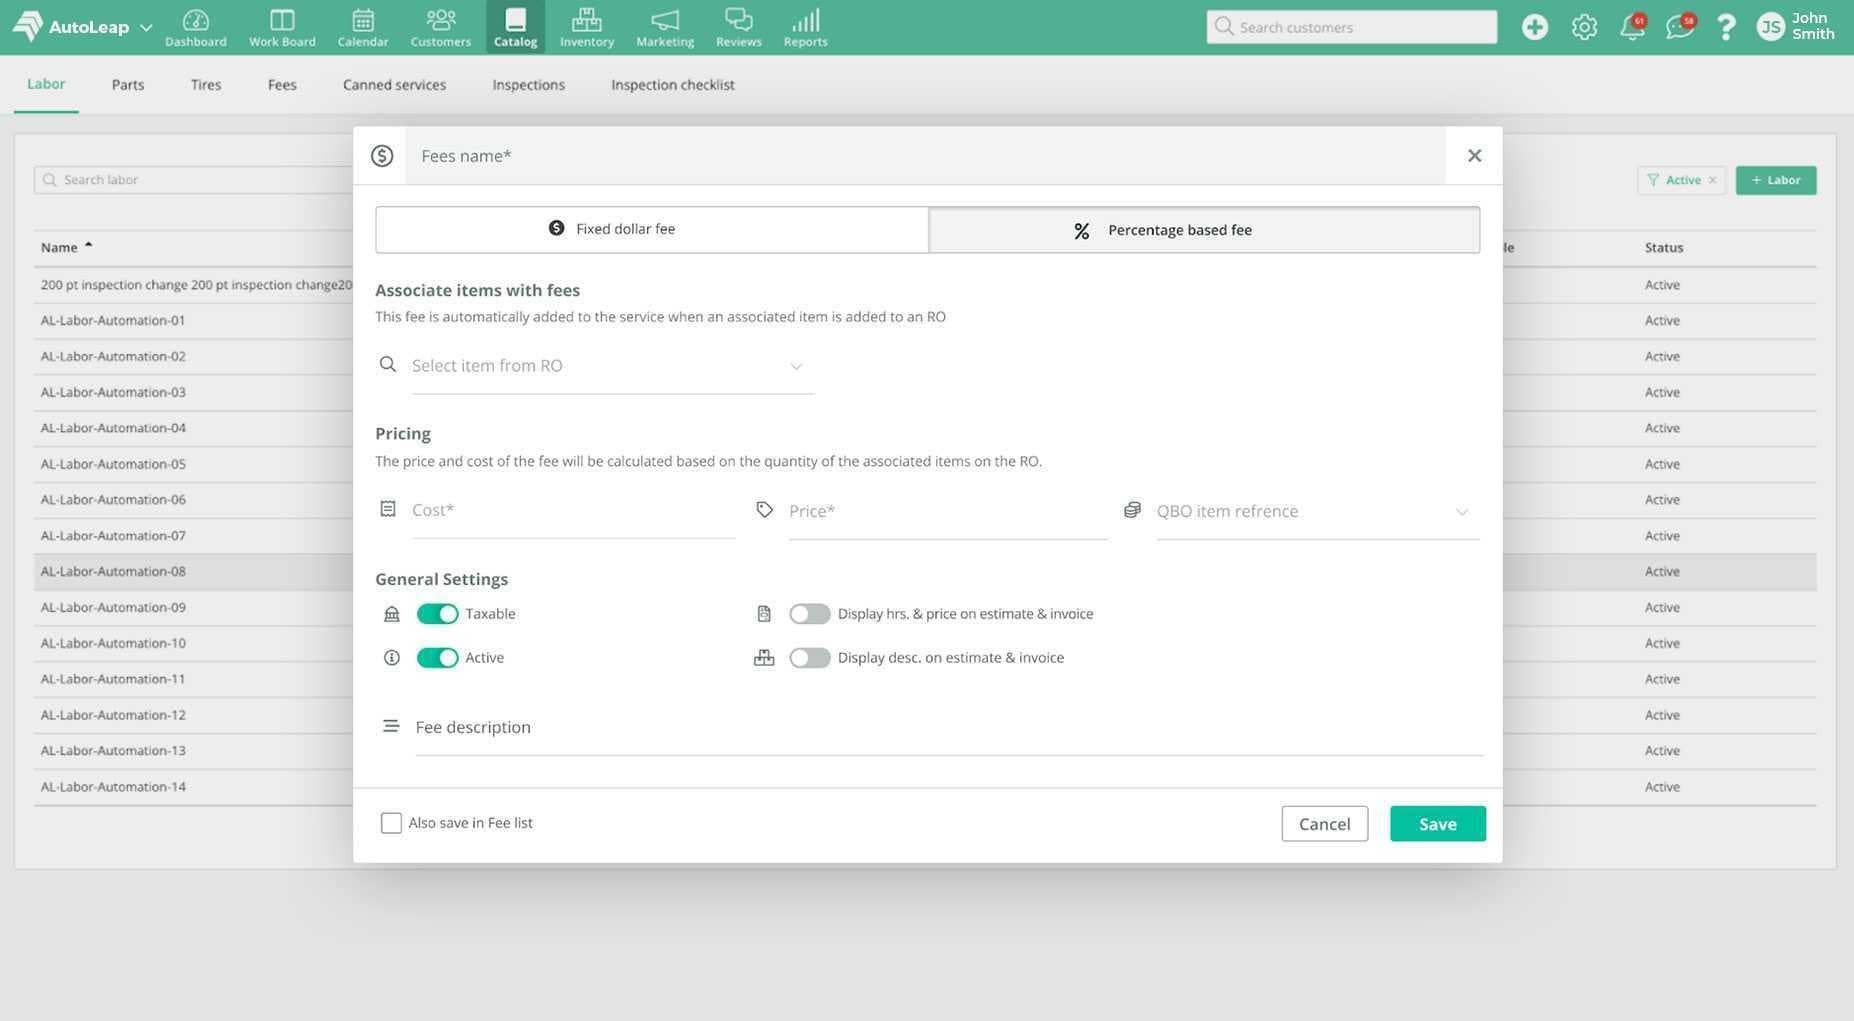This screenshot has width=1854, height=1021.
Task: Enable Display hrs. & price on estimate
Action: coord(810,611)
